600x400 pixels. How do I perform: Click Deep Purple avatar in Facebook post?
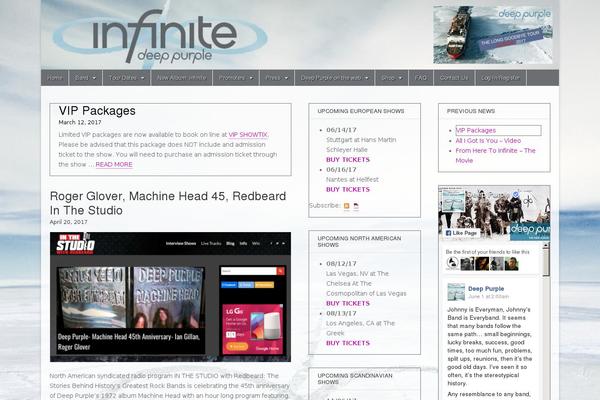tap(456, 292)
